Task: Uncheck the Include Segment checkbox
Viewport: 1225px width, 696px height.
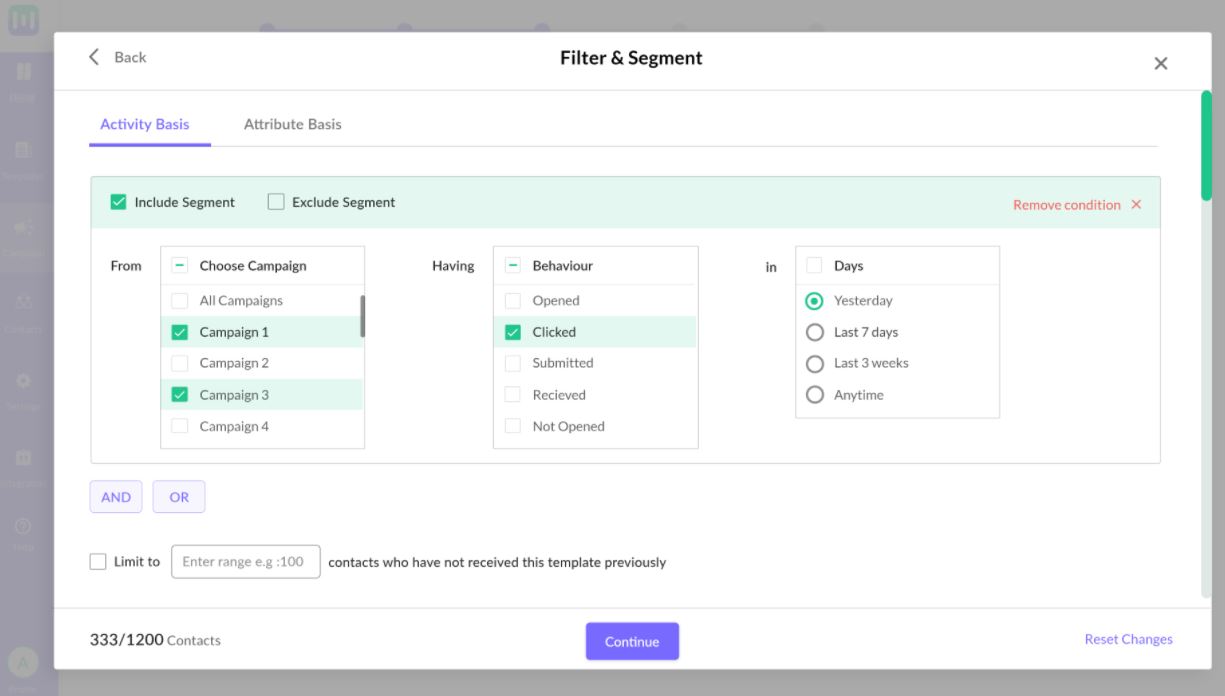Action: (119, 202)
